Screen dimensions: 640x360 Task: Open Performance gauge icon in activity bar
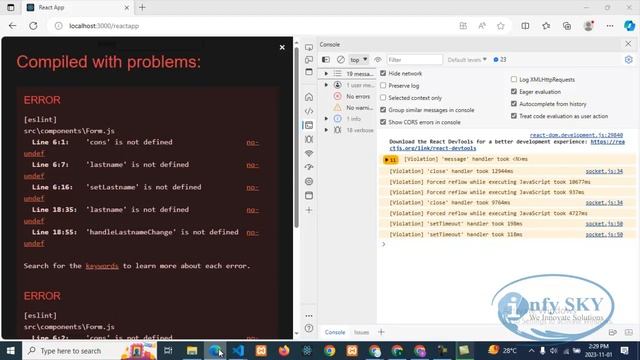[309, 167]
